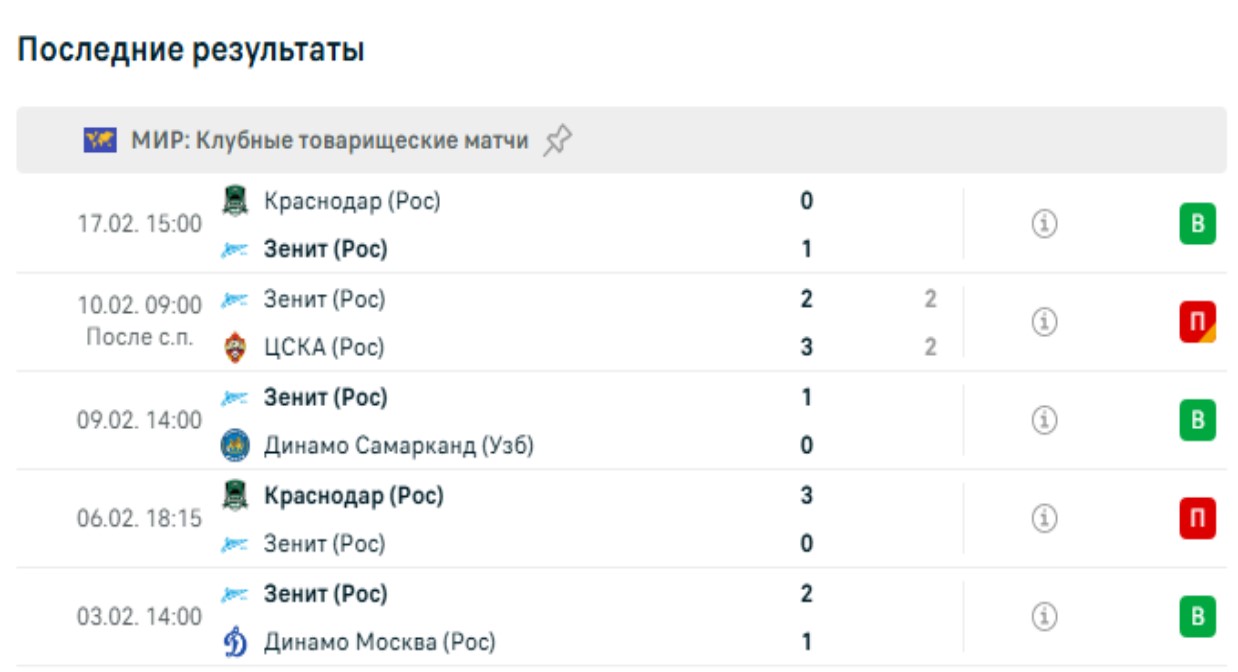The image size is (1238, 672).
Task: Select the 09.02. 14:00 match row time
Action: point(140,421)
